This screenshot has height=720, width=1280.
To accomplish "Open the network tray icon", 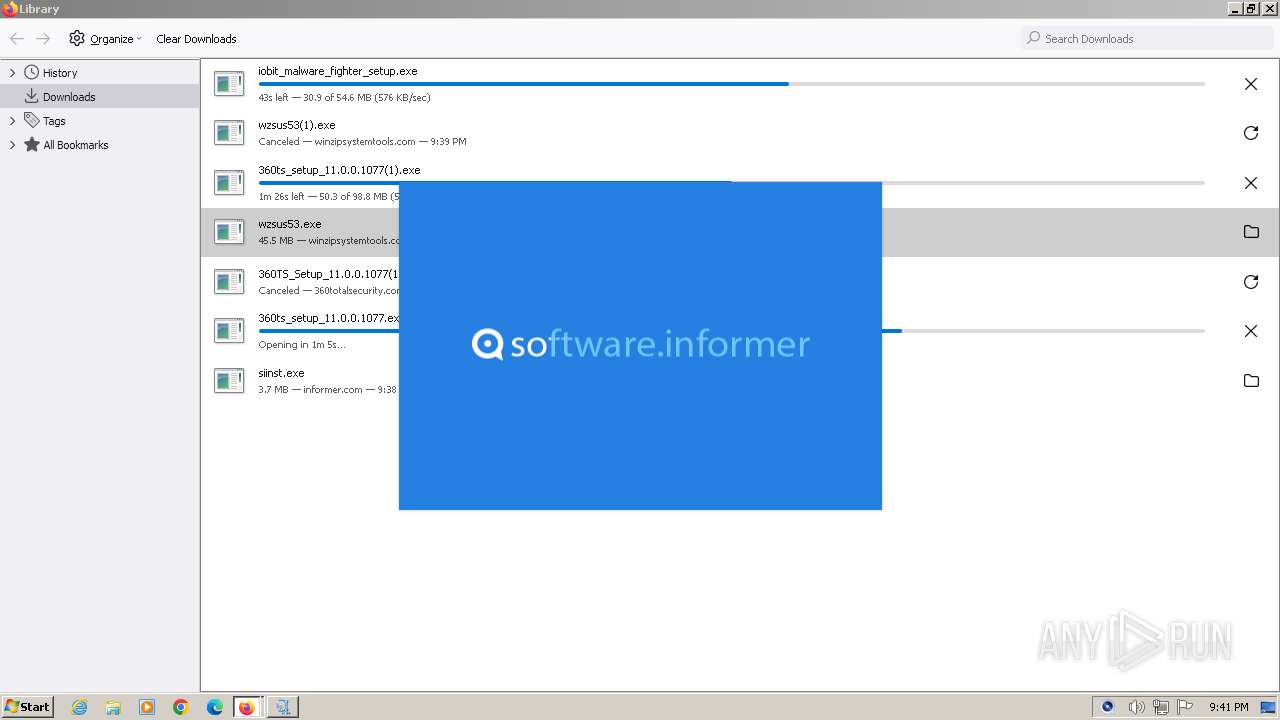I will tap(1160, 707).
